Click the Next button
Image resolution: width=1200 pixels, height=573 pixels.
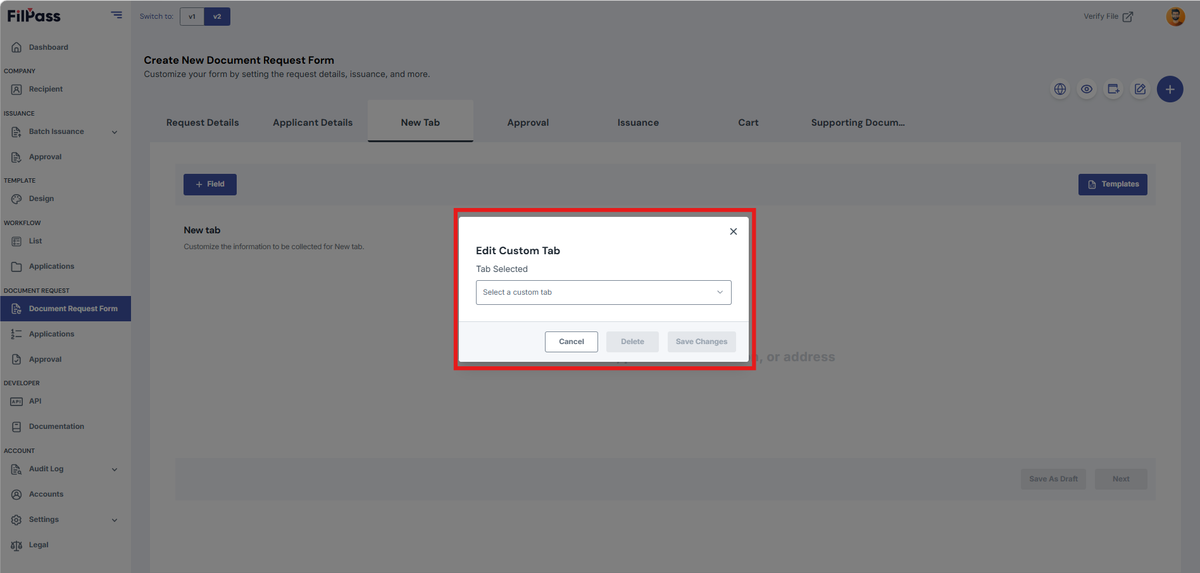[x=1121, y=479]
